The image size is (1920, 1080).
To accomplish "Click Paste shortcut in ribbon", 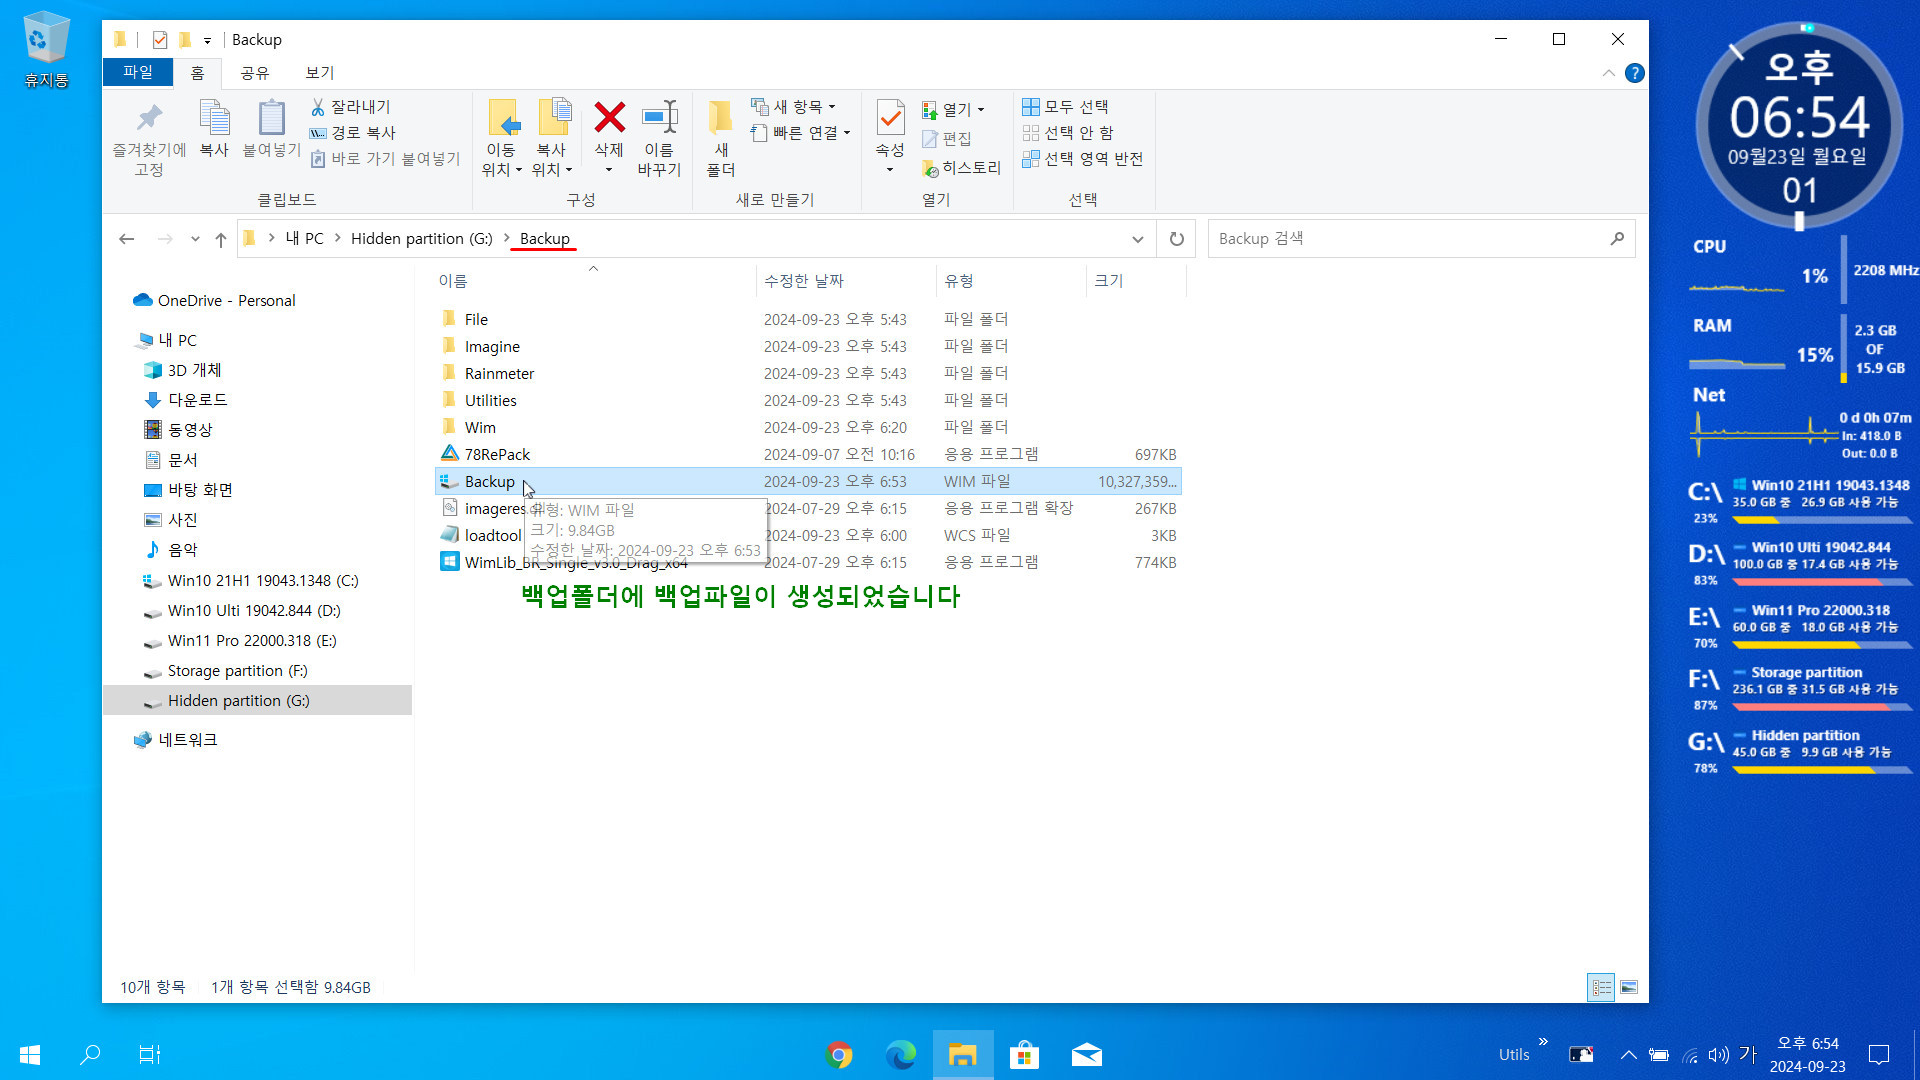I will [385, 159].
